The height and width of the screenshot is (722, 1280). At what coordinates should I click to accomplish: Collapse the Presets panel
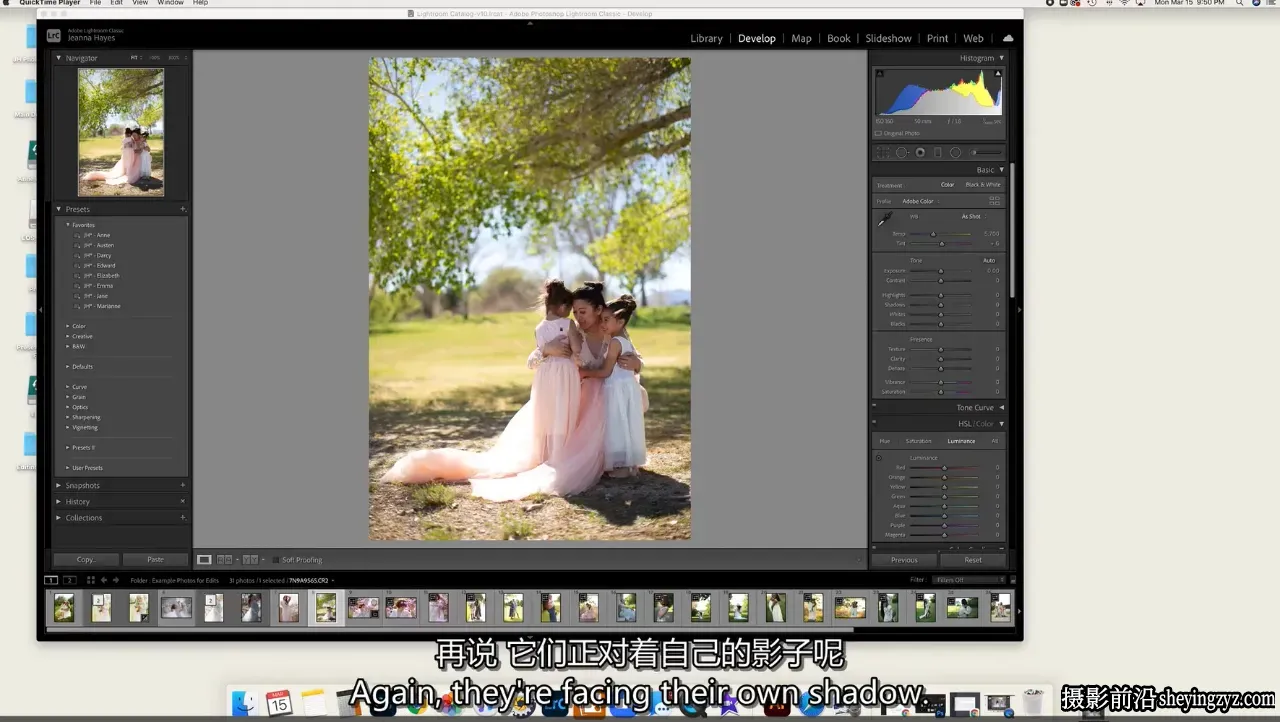(x=58, y=209)
